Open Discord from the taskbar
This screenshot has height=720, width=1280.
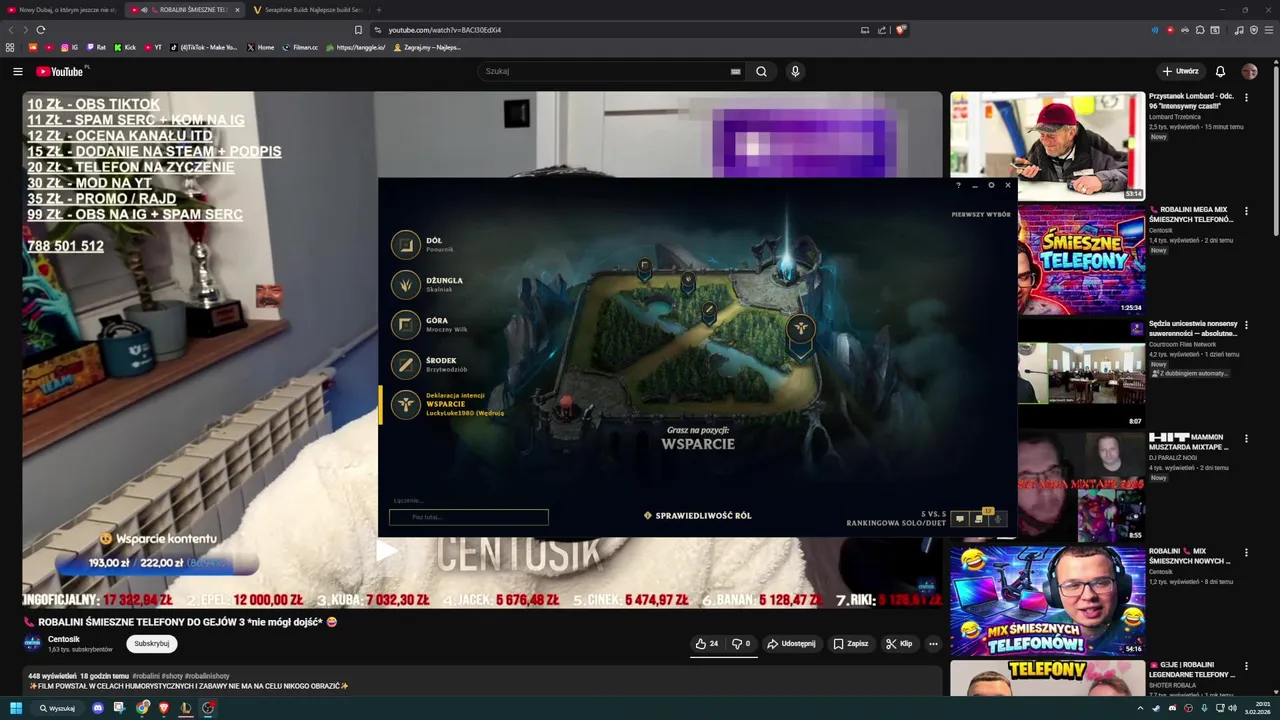tap(98, 708)
